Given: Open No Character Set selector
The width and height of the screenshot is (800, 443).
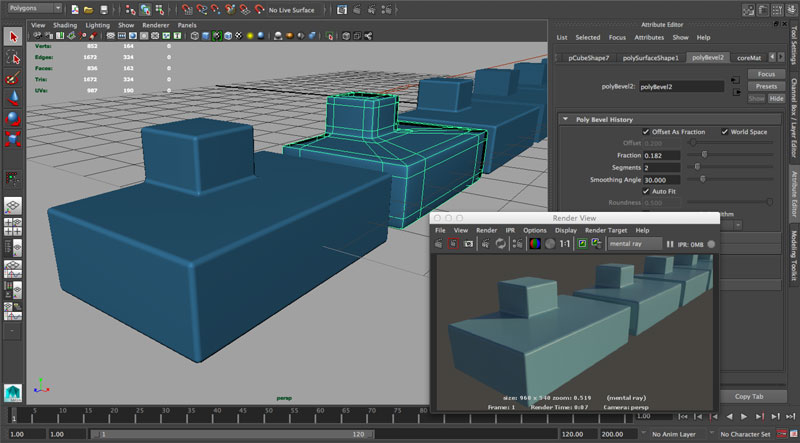Looking at the screenshot, I should pos(745,434).
